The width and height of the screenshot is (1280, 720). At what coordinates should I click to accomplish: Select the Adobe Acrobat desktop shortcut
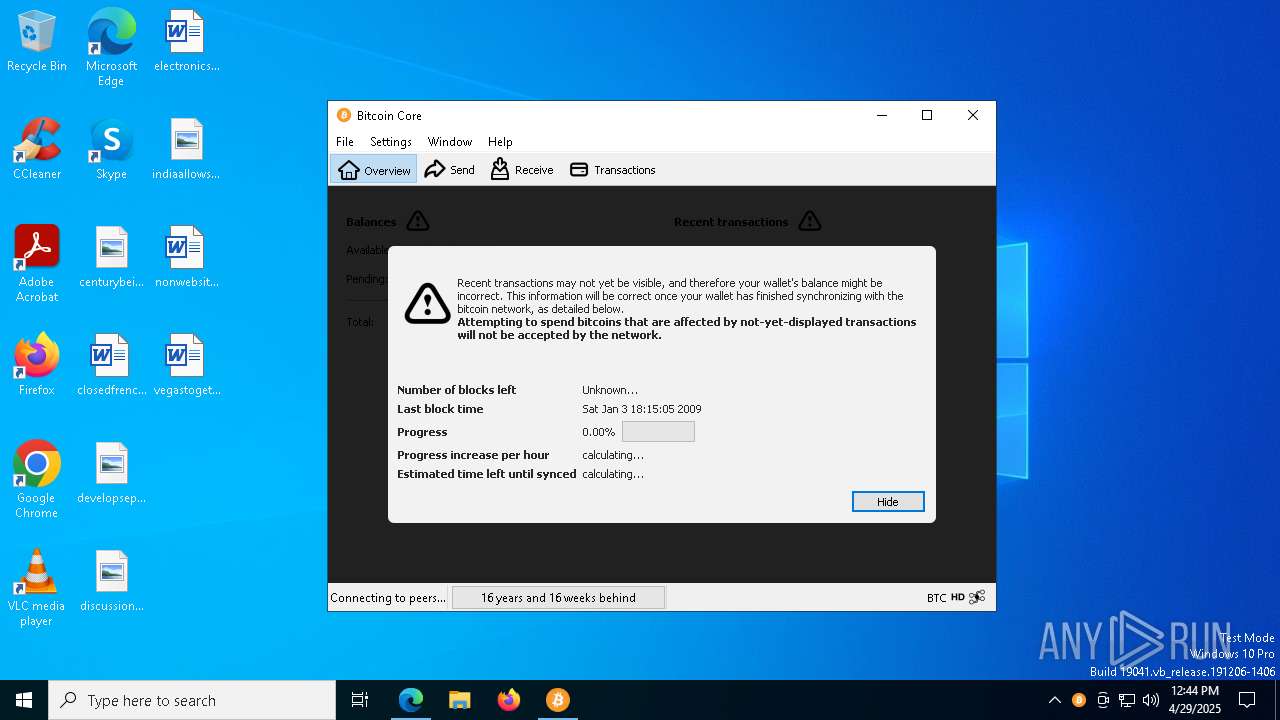[37, 264]
